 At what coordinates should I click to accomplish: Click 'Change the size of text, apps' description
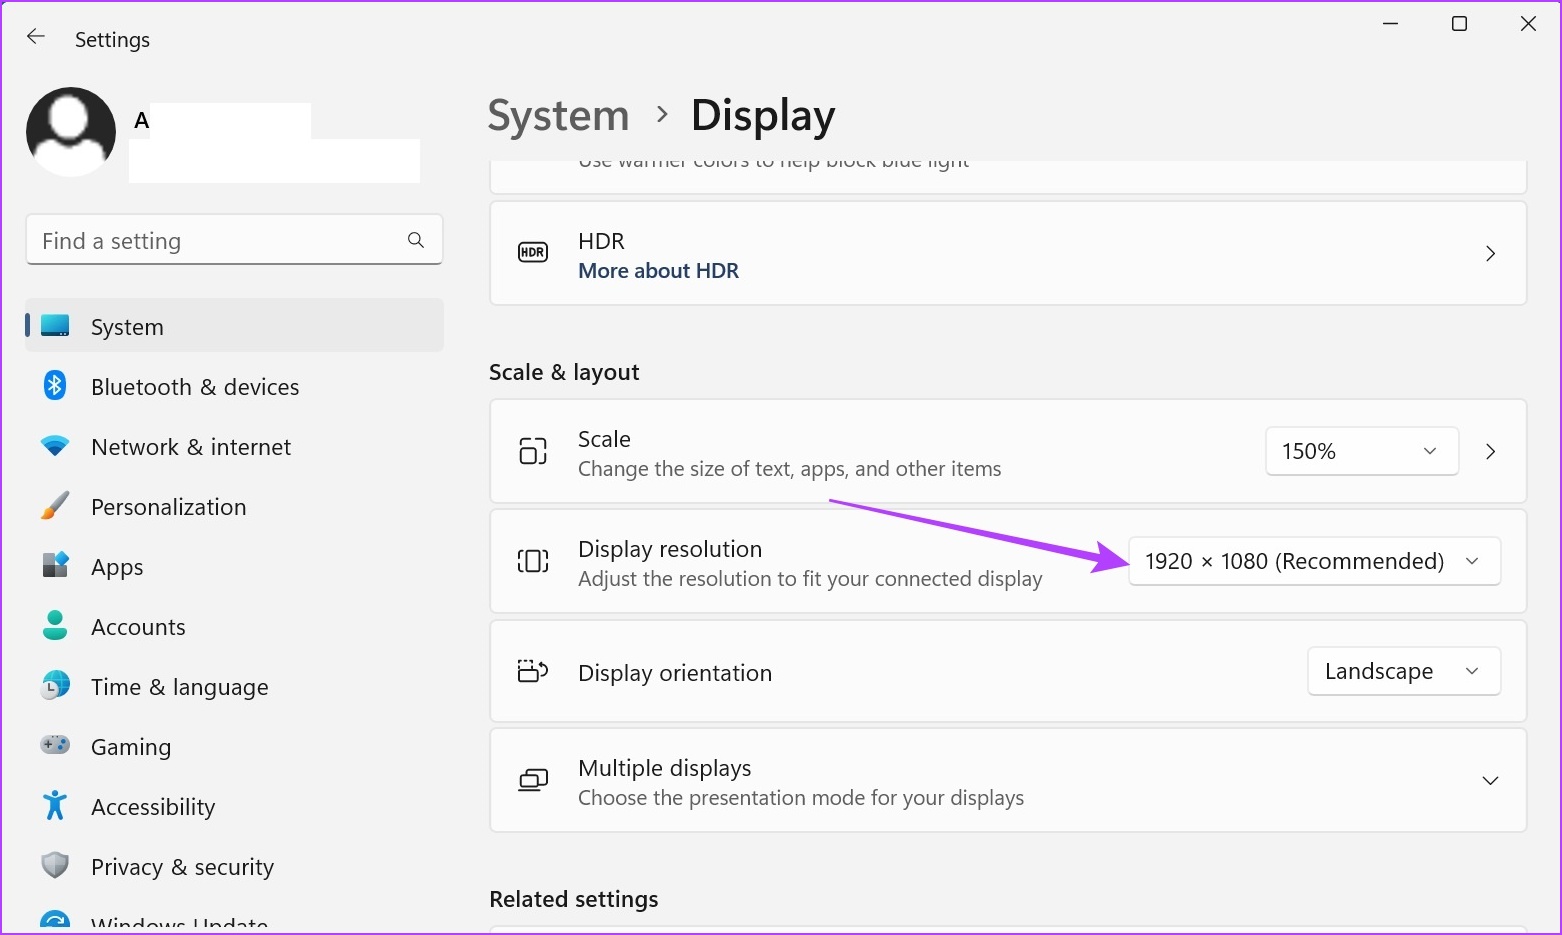pyautogui.click(x=789, y=469)
